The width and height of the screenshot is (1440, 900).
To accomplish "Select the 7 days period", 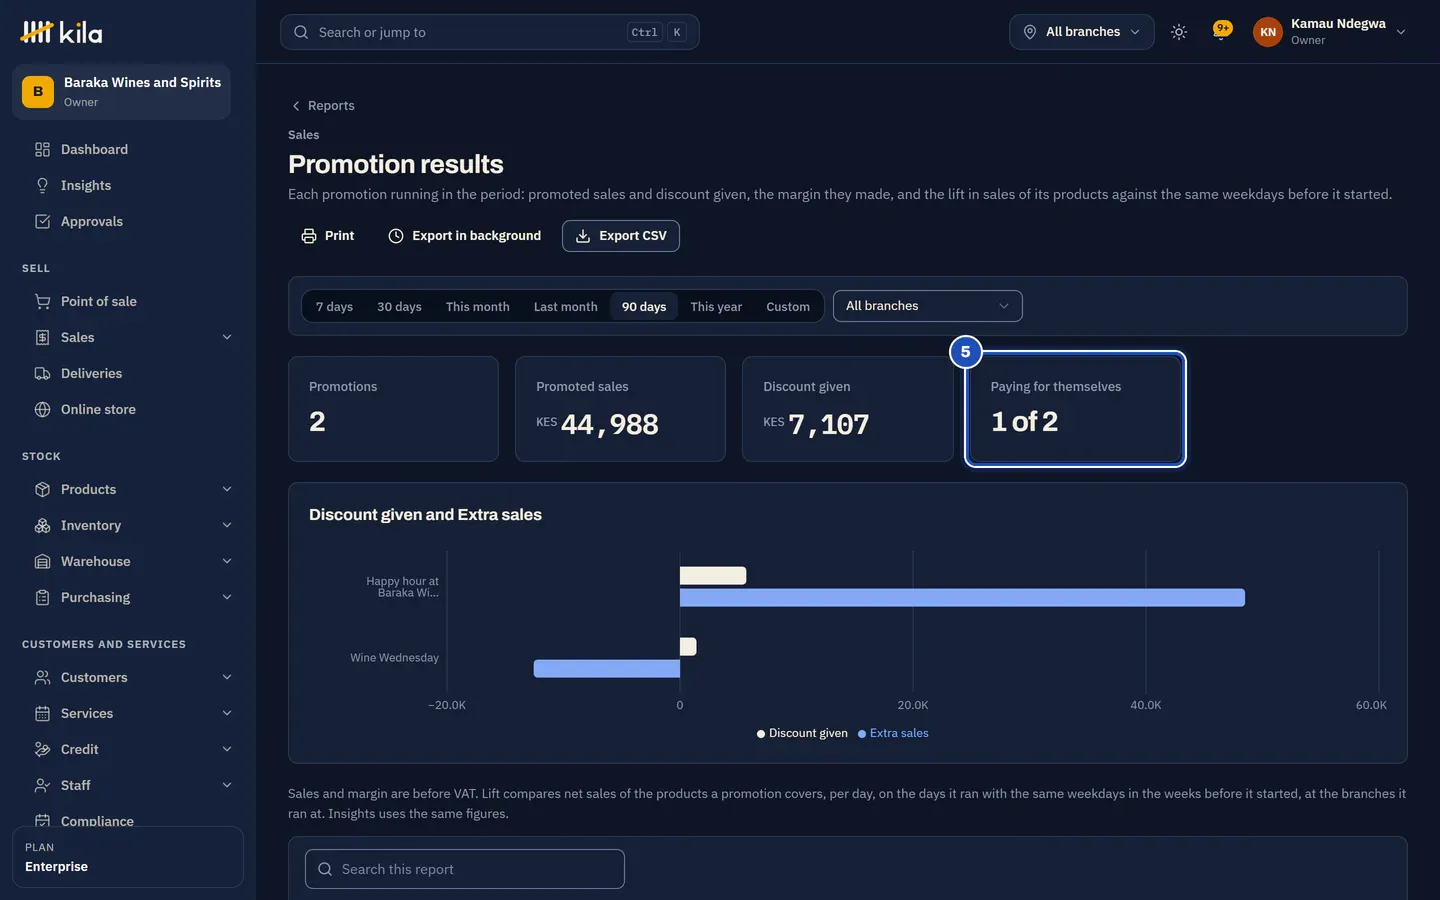I will point(334,307).
